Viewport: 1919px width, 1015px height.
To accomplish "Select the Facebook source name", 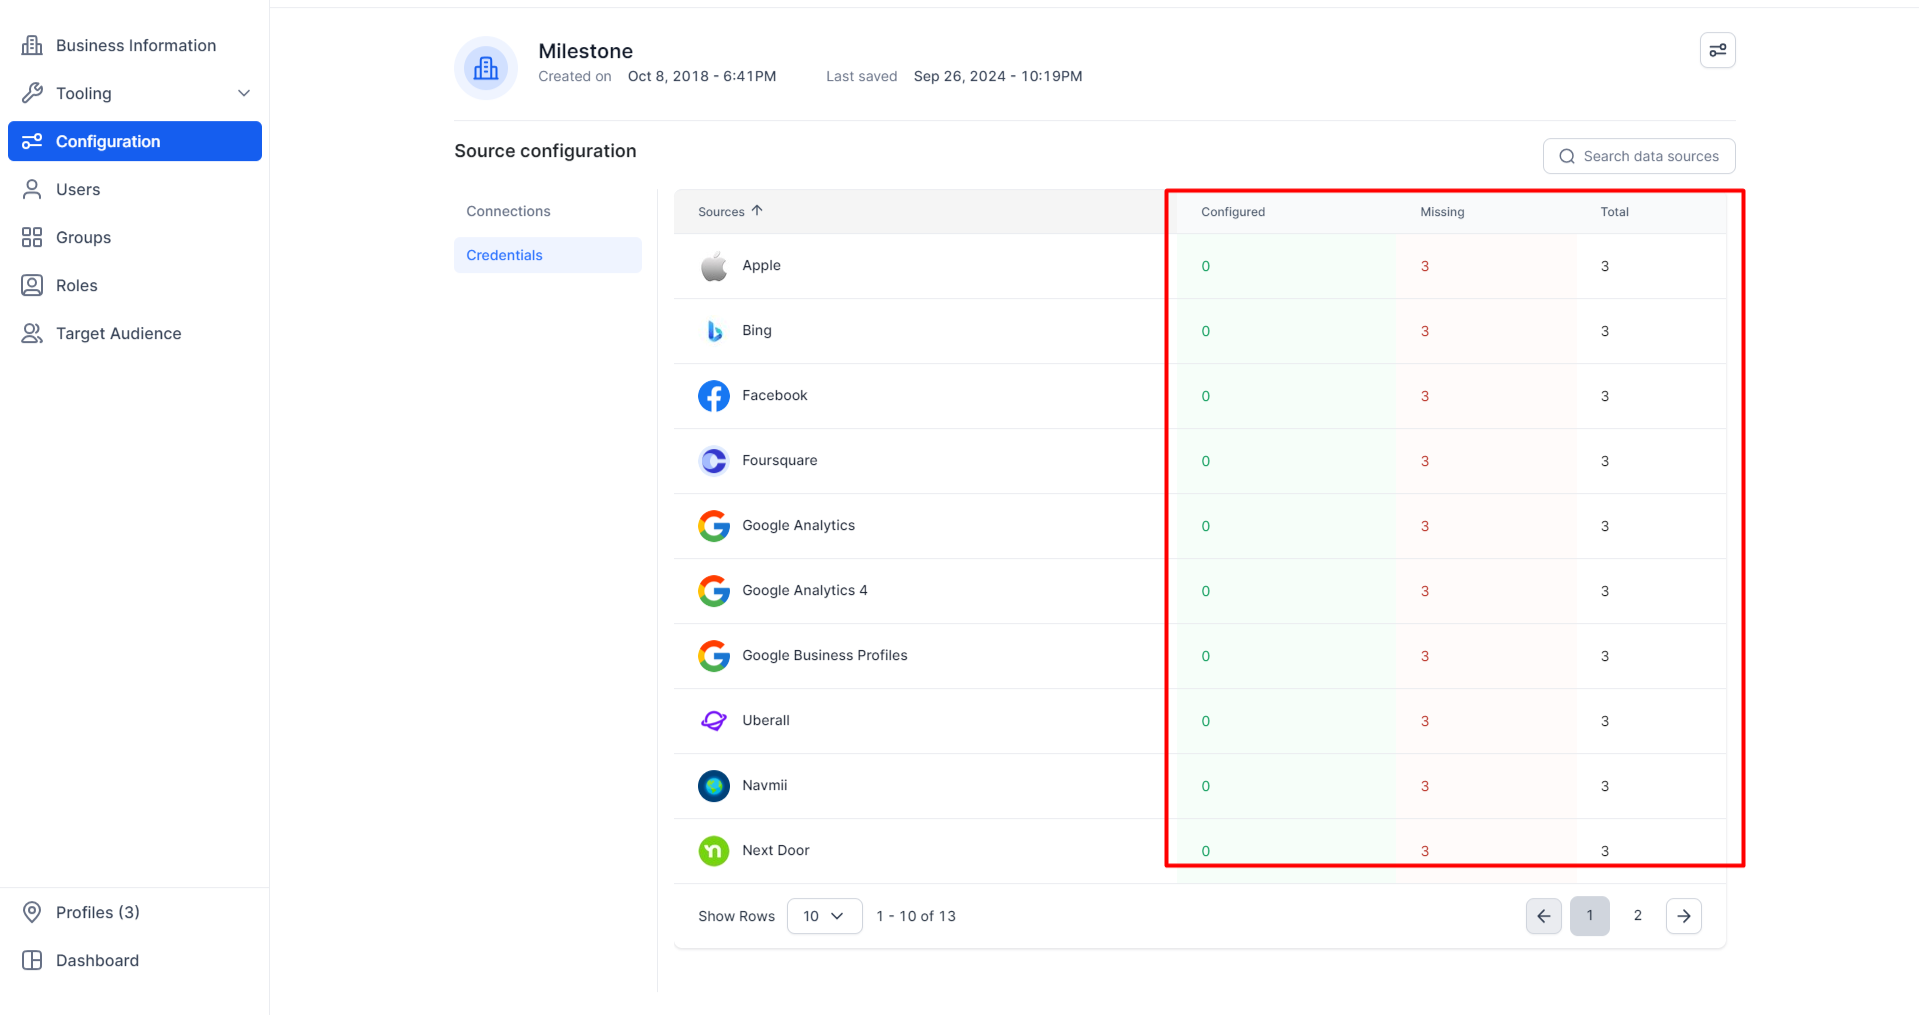I will 775,395.
